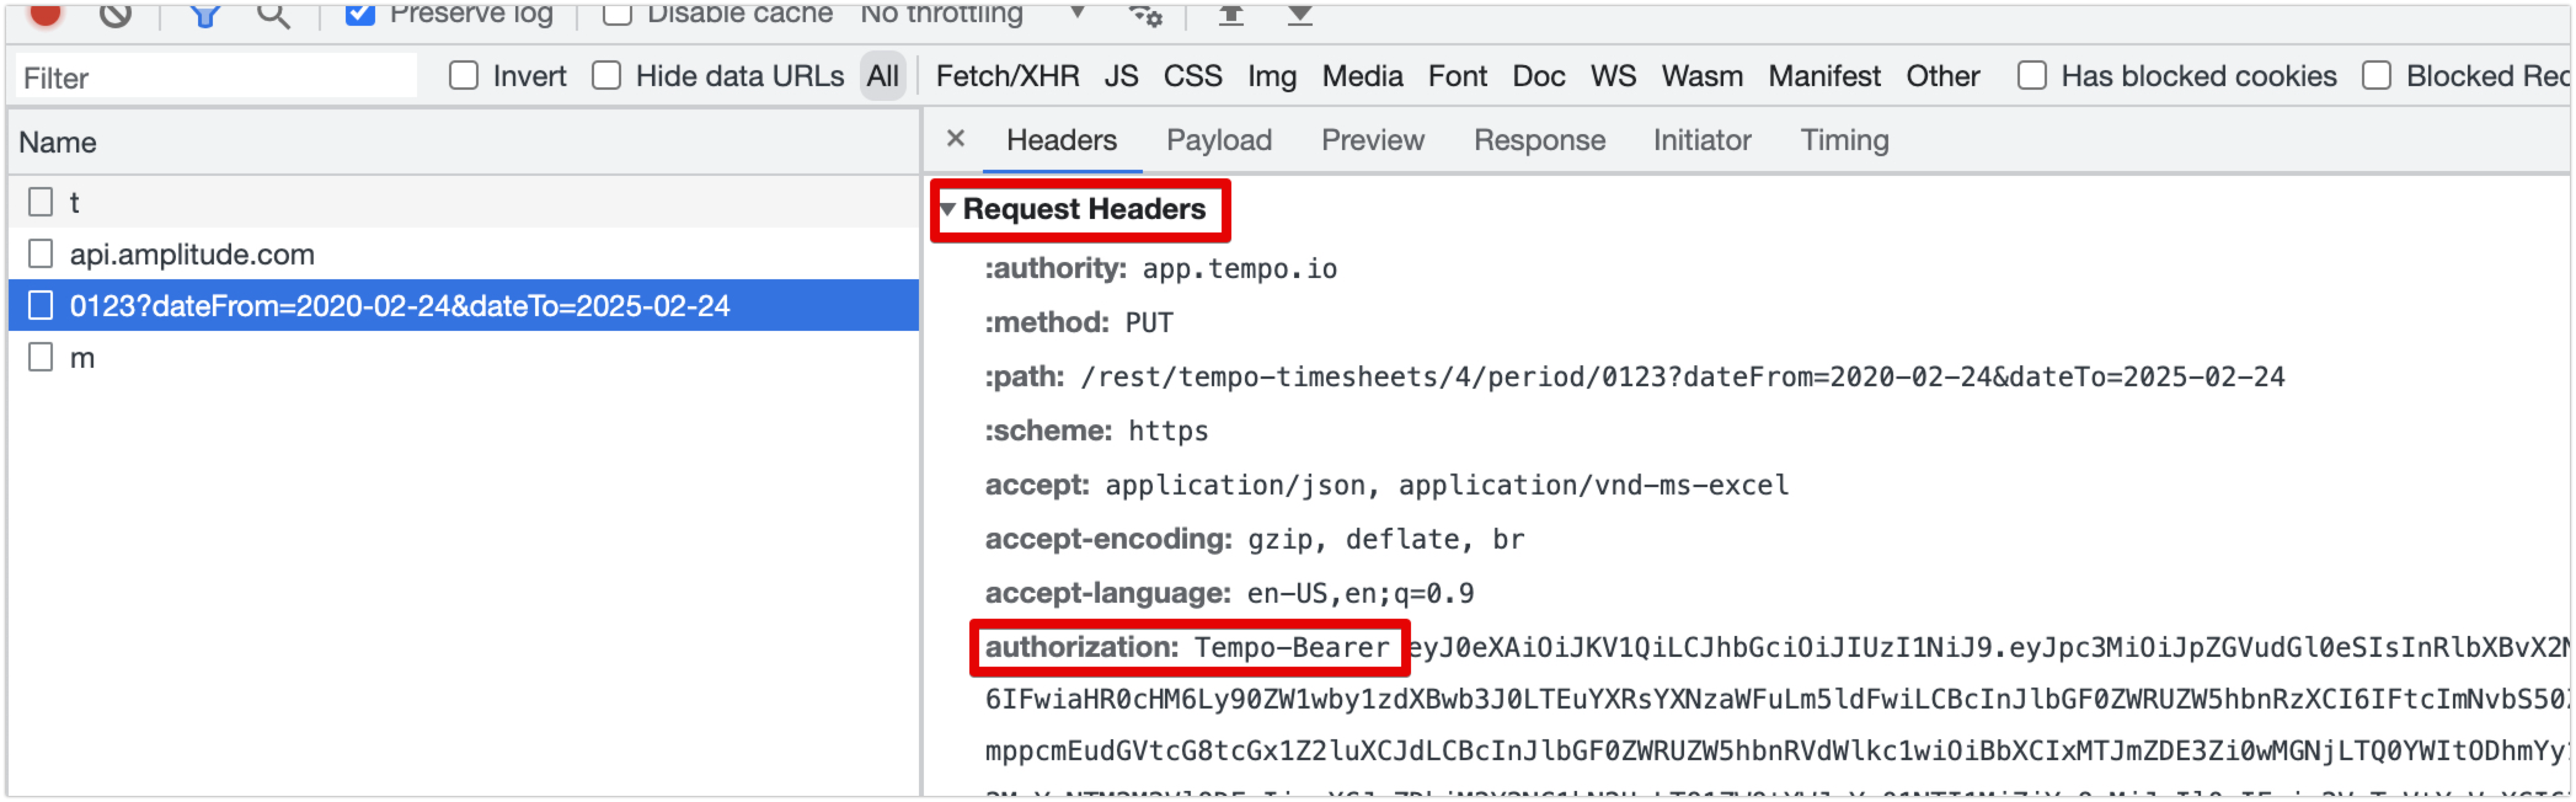Check Has blocked cookies option
Viewport: 2576px width, 802px height.
tap(2031, 76)
